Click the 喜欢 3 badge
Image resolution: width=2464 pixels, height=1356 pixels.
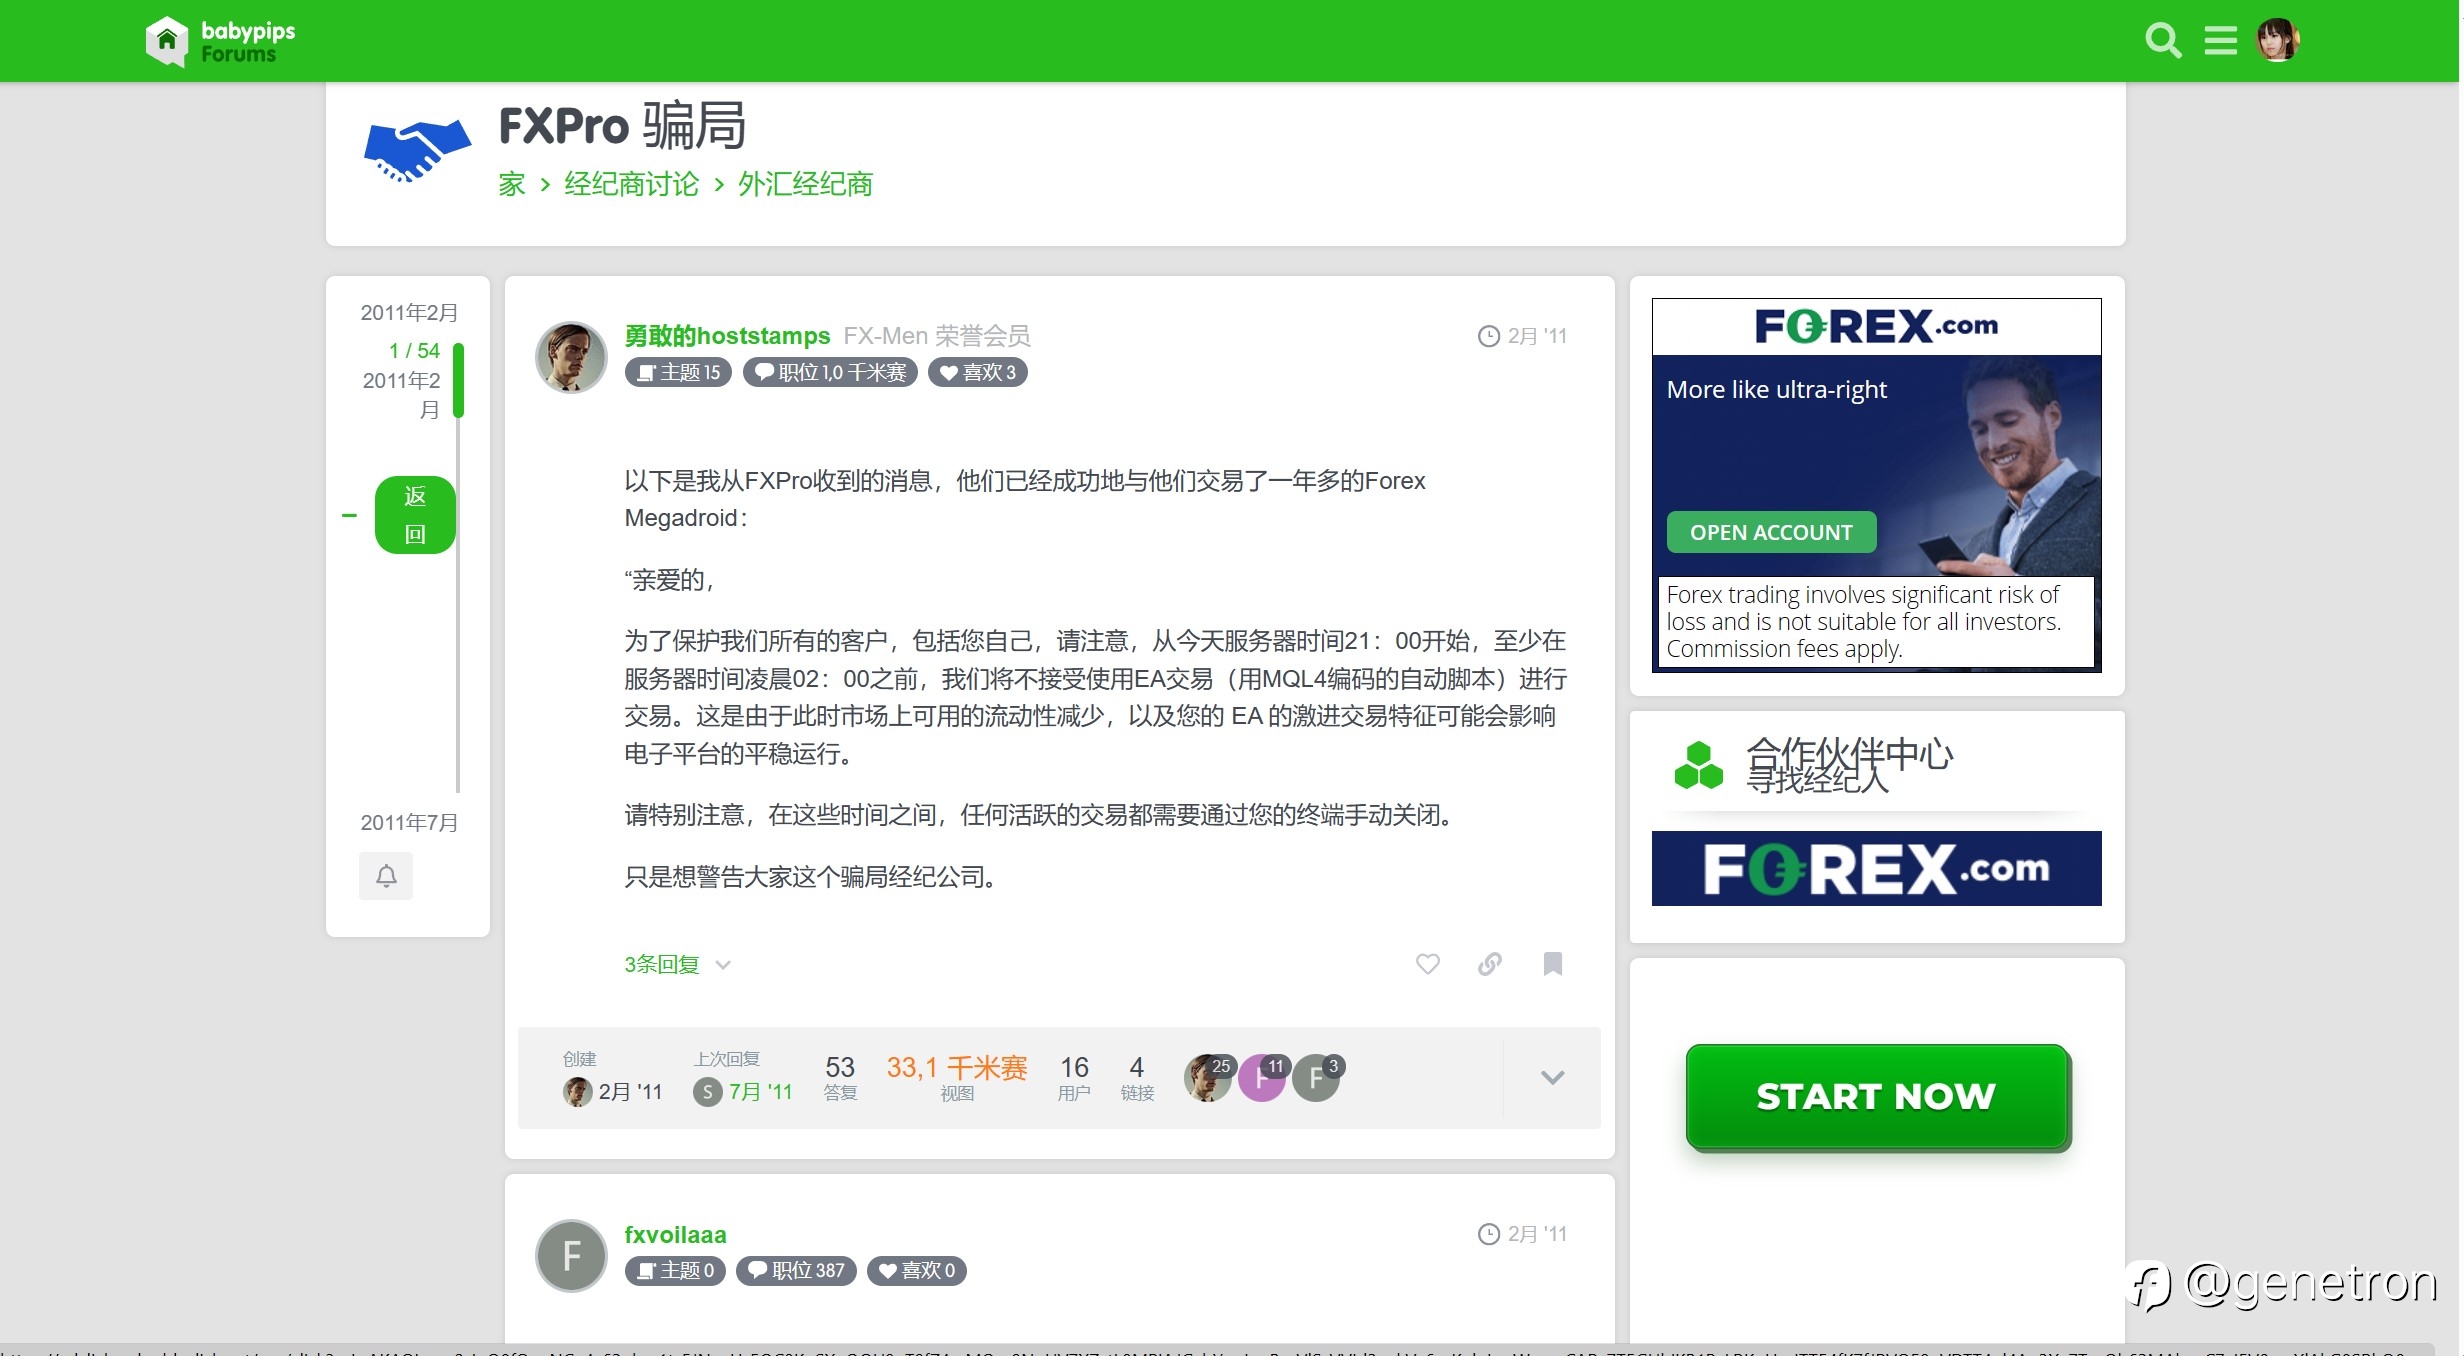pos(977,373)
